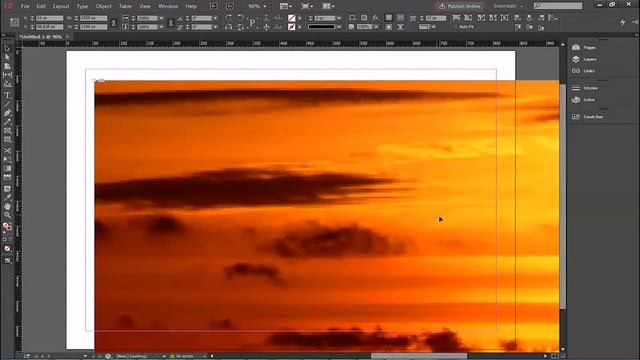Screen dimensions: 640x360
Task: Open the Stroke panel
Action: (x=585, y=88)
